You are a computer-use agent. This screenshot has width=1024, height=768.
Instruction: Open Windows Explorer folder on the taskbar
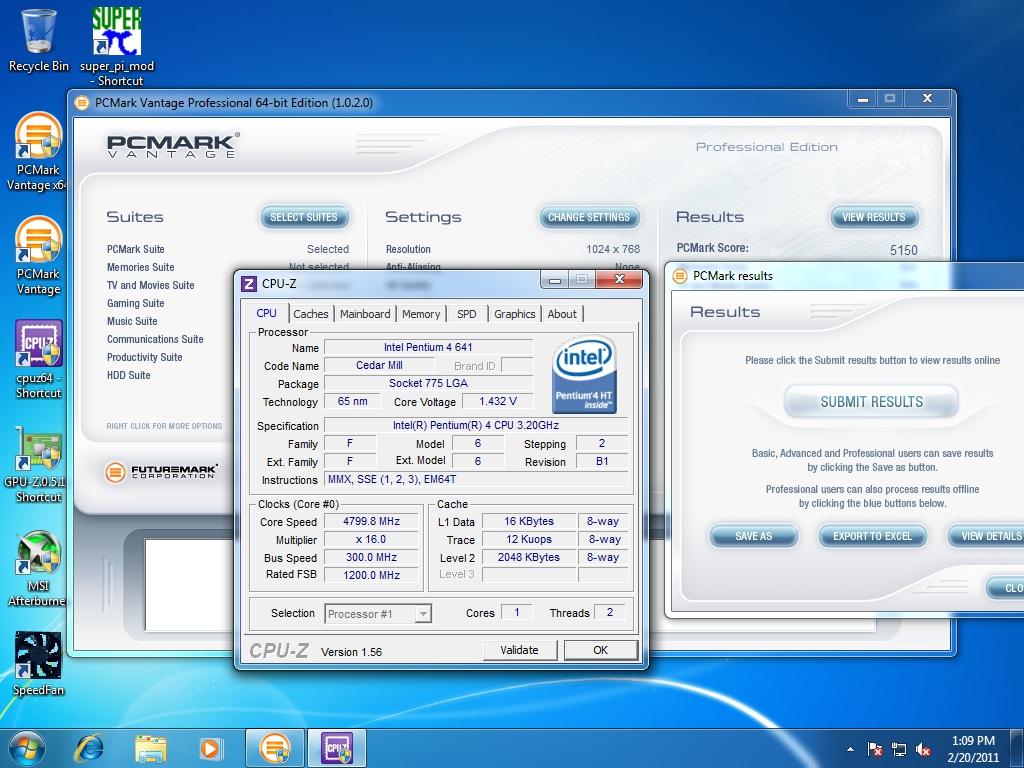pos(150,748)
